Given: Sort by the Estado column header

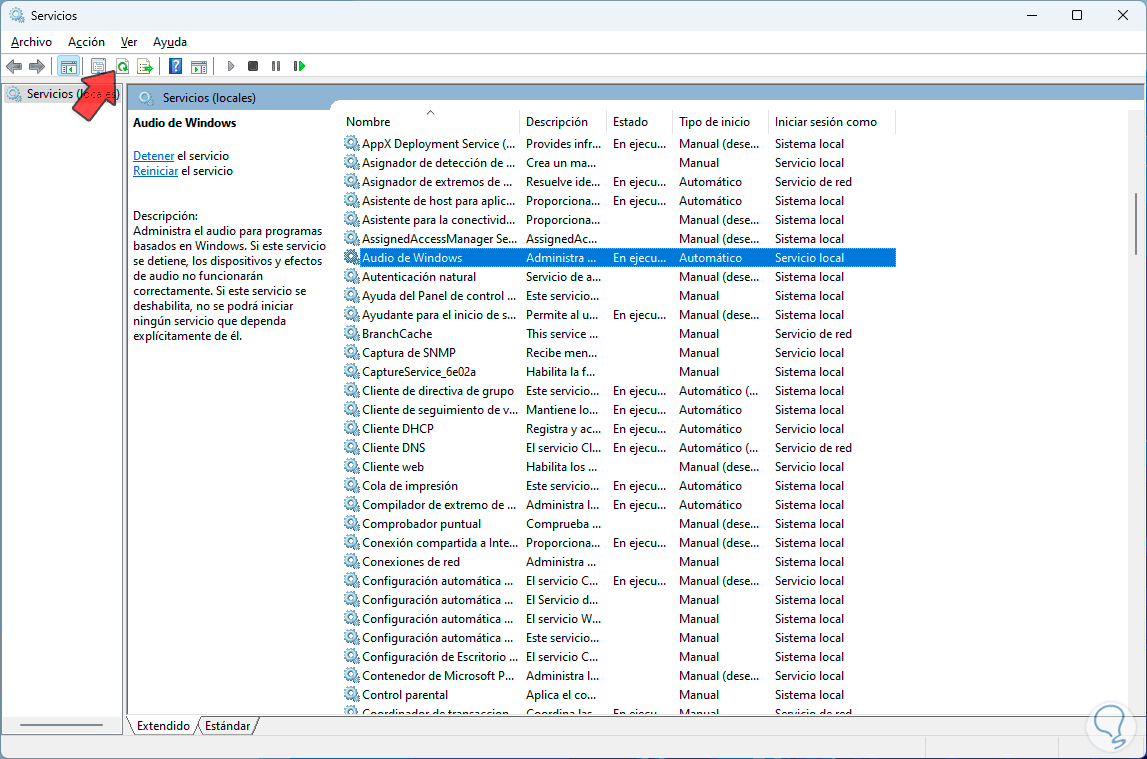Looking at the screenshot, I should [x=641, y=122].
